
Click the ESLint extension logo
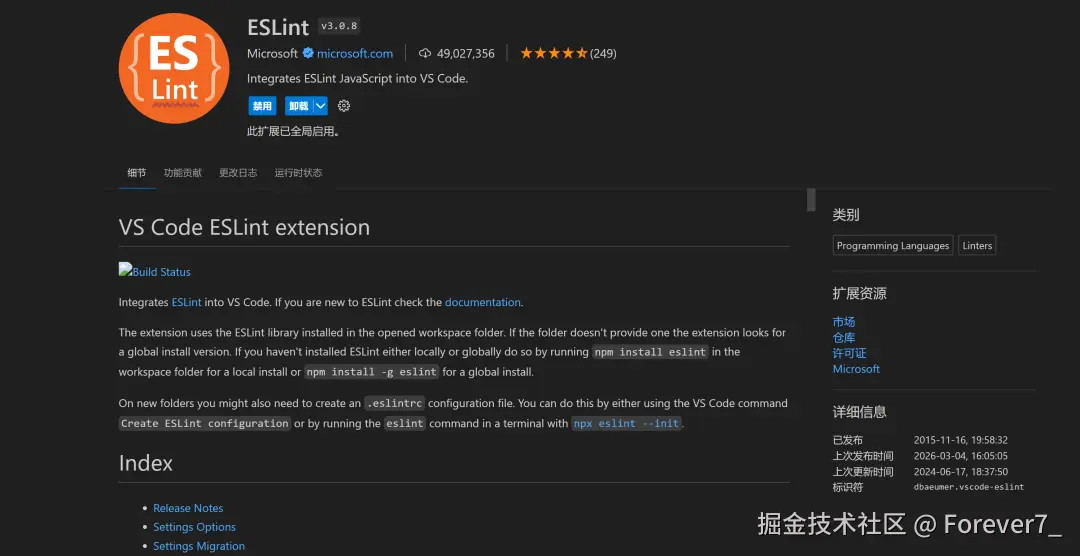click(x=174, y=68)
